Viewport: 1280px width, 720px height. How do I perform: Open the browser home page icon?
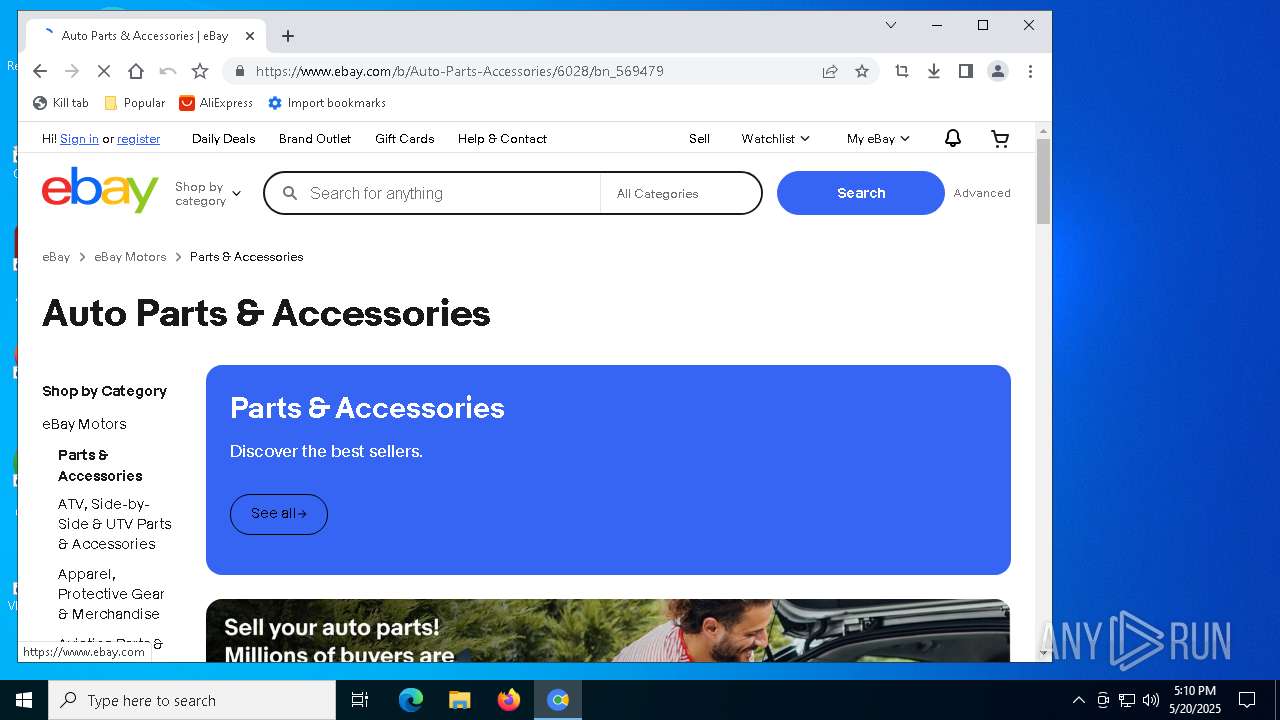click(136, 71)
